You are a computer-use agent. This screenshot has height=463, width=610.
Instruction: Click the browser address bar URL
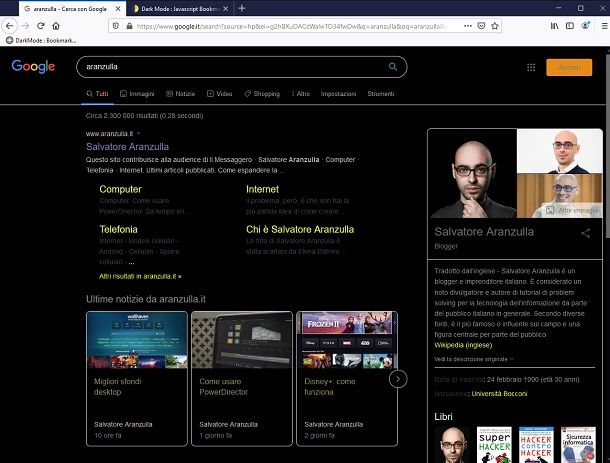(x=292, y=26)
